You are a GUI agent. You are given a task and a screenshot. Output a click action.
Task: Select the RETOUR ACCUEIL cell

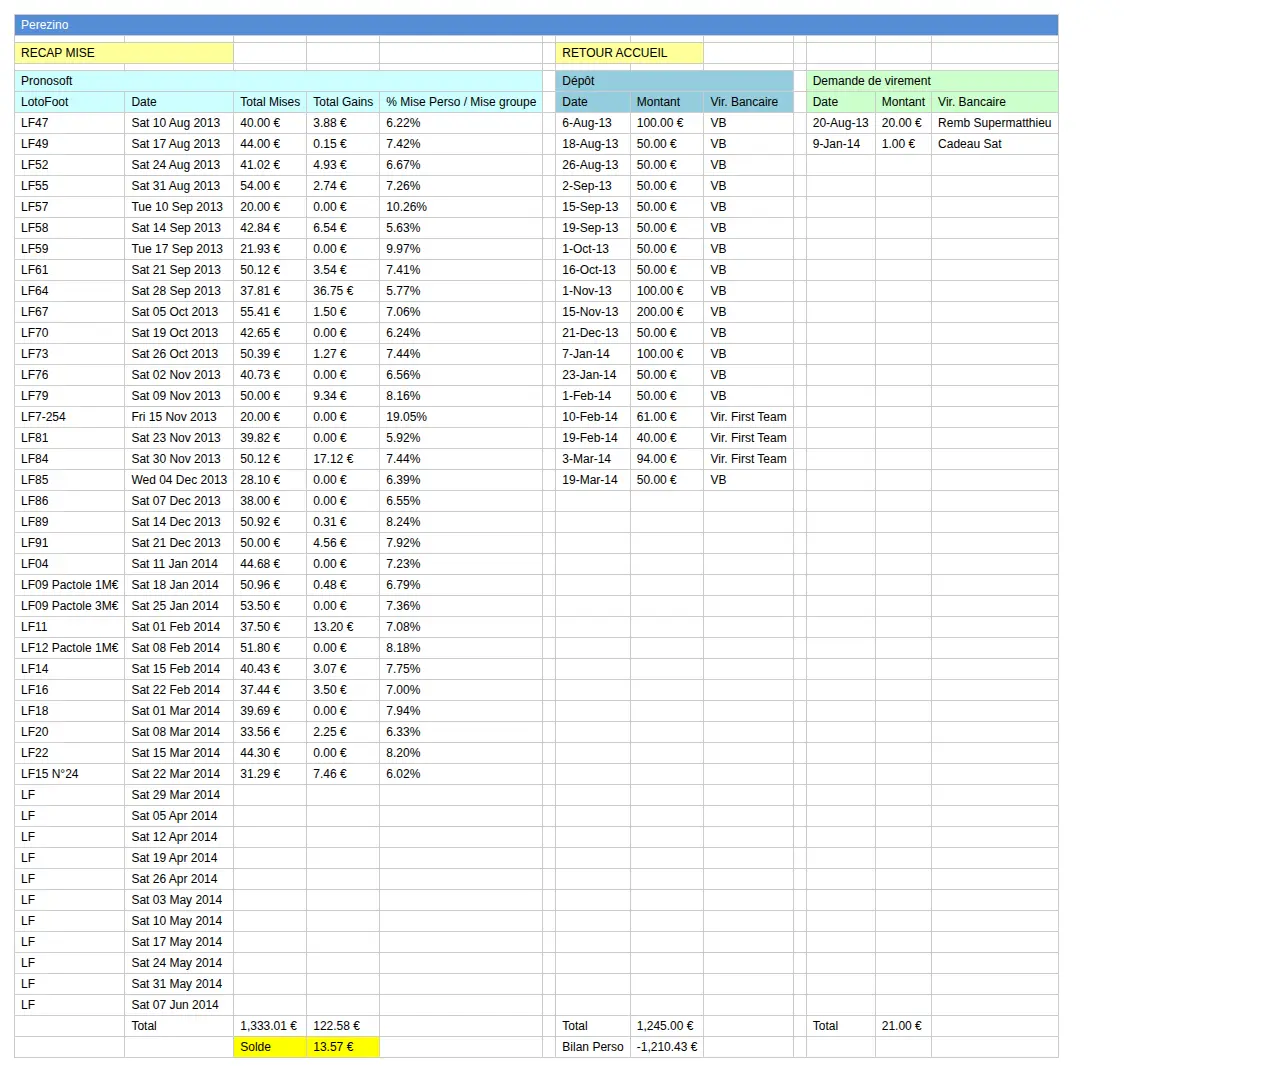pos(629,53)
